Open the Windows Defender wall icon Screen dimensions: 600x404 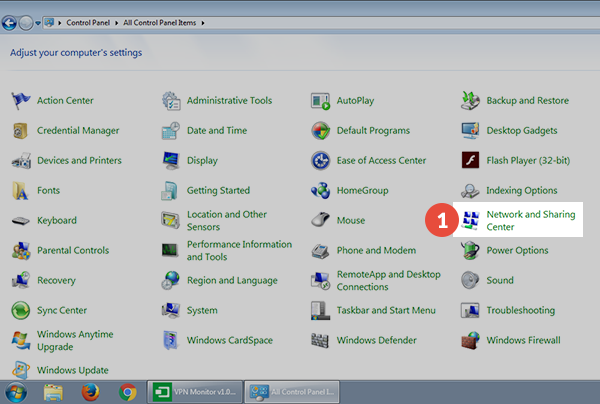[x=320, y=340]
